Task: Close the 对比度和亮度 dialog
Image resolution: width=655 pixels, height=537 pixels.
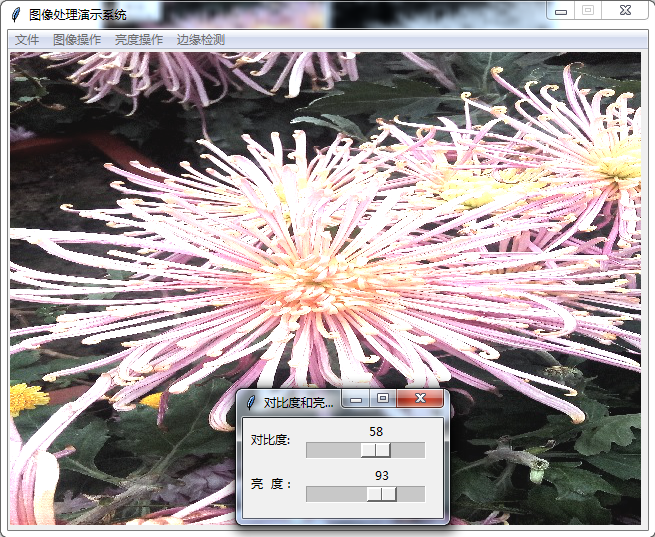Action: pos(420,399)
